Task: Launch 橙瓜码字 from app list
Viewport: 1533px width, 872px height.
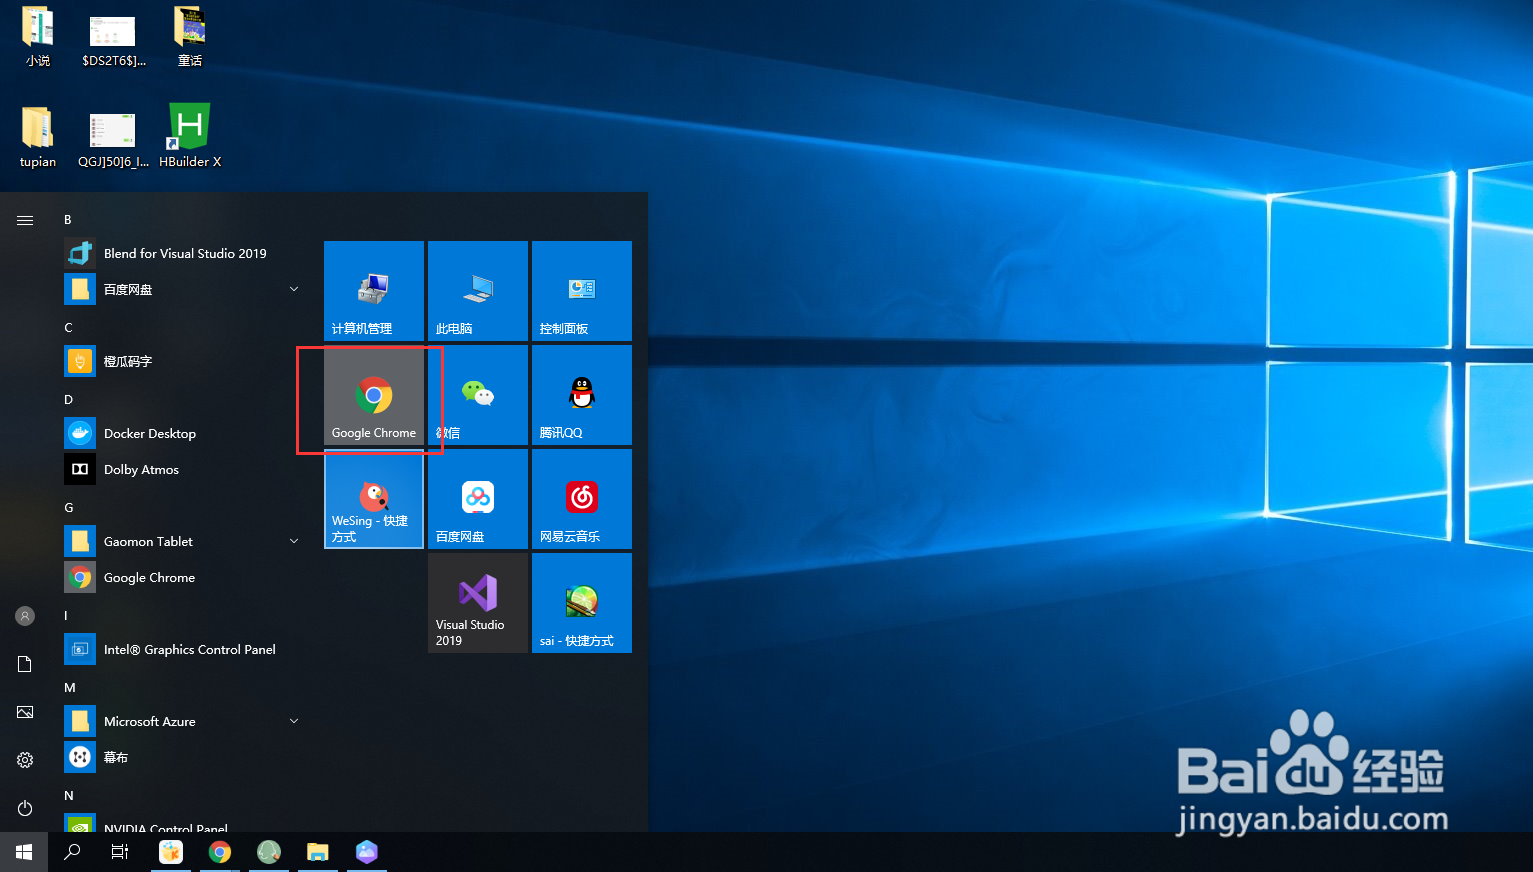Action: pos(184,362)
